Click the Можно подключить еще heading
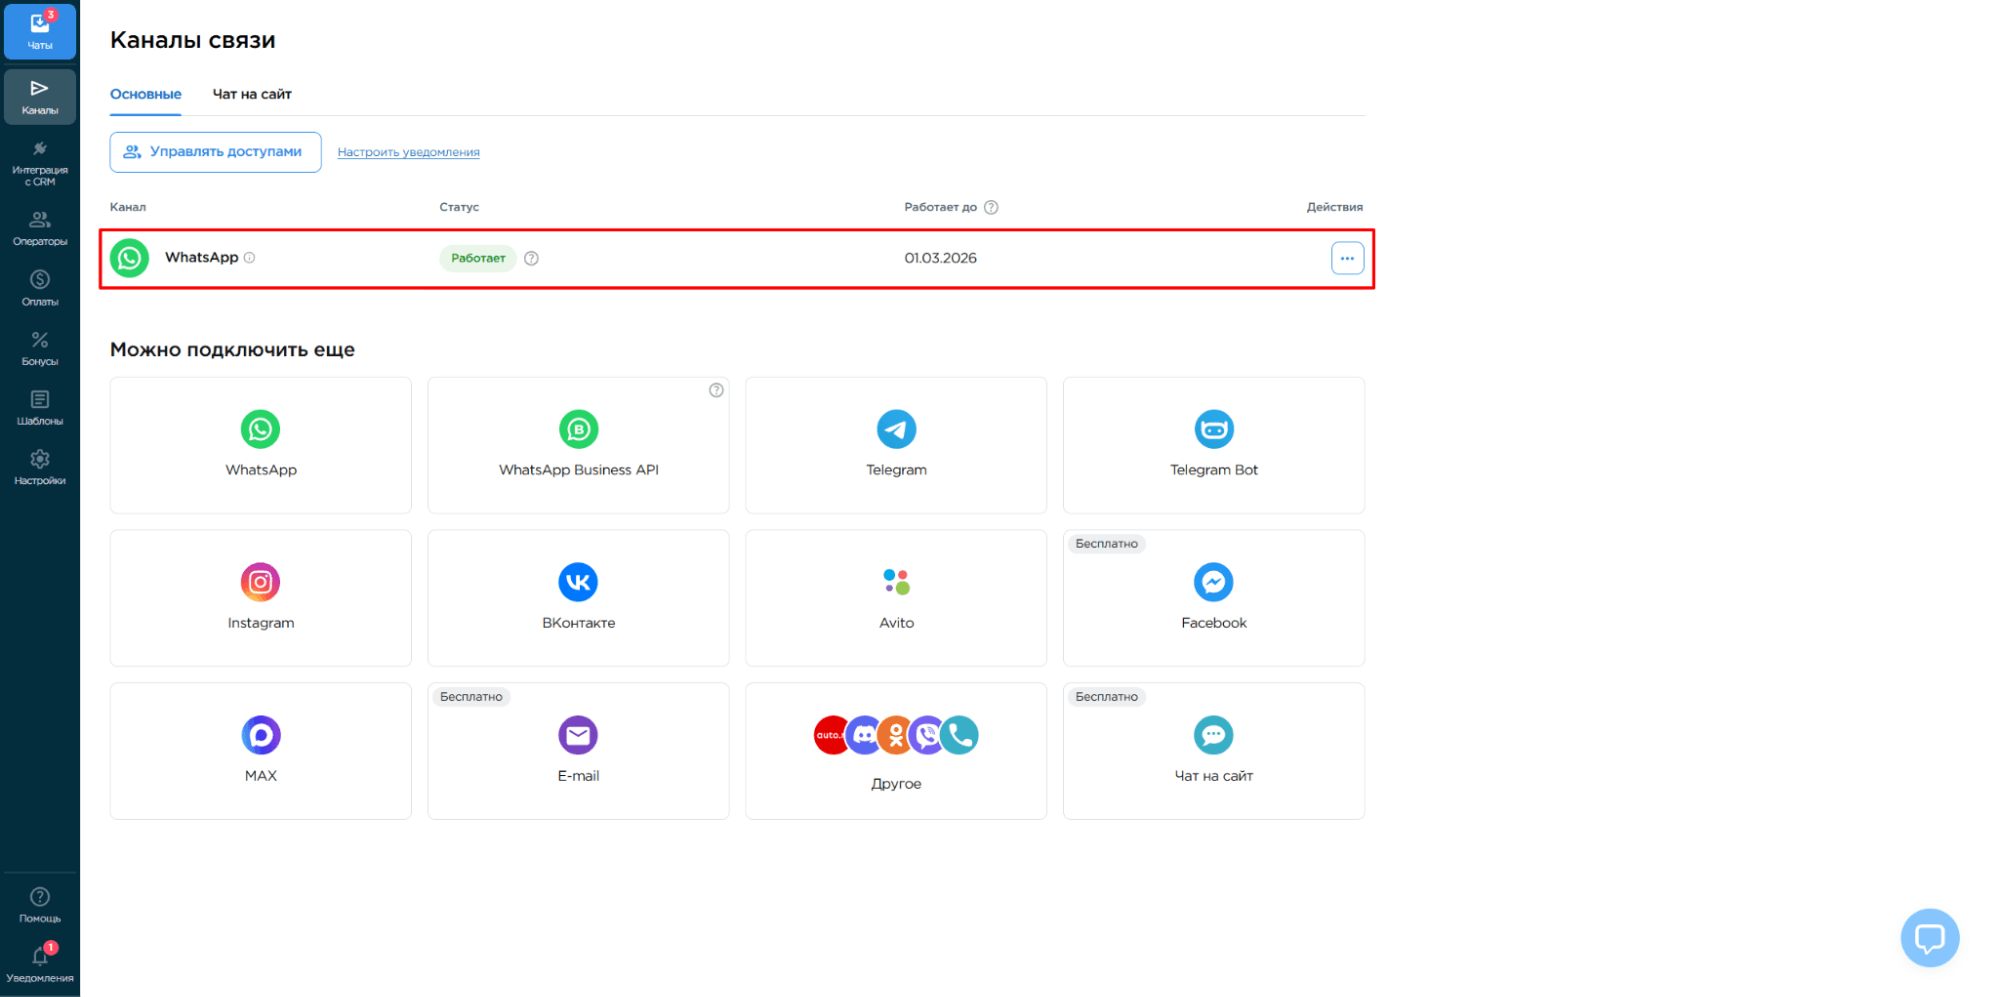This screenshot has height=997, width=1999. coord(232,350)
